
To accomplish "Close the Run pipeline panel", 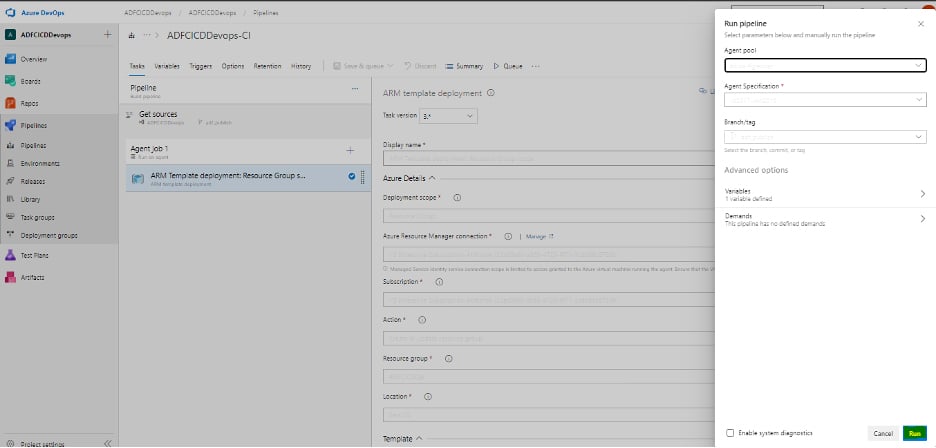I will [920, 24].
